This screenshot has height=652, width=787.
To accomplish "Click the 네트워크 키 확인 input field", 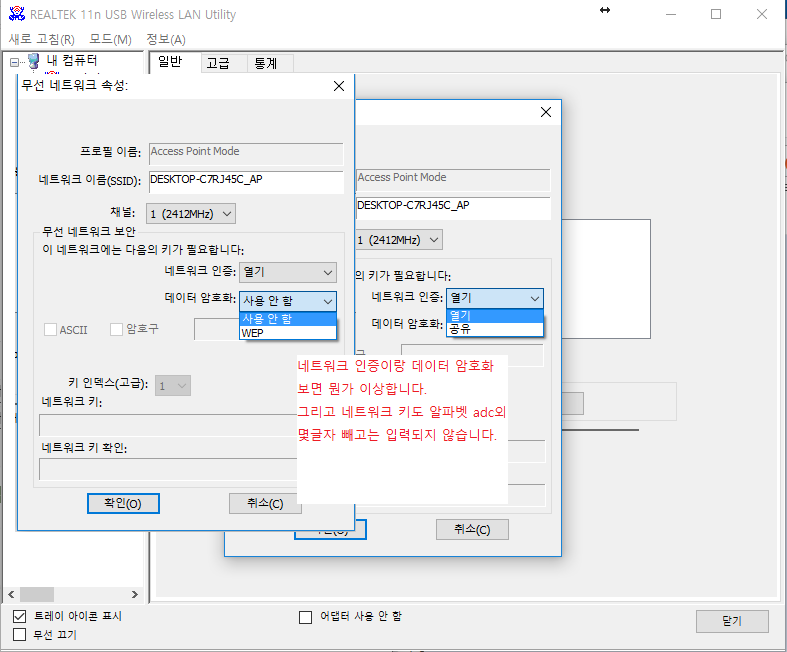I will point(168,470).
